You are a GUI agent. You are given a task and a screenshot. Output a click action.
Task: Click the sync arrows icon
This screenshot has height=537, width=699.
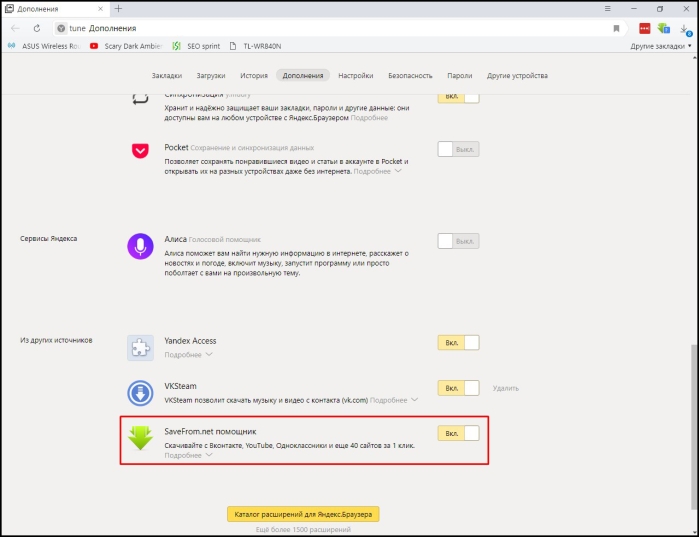(140, 98)
